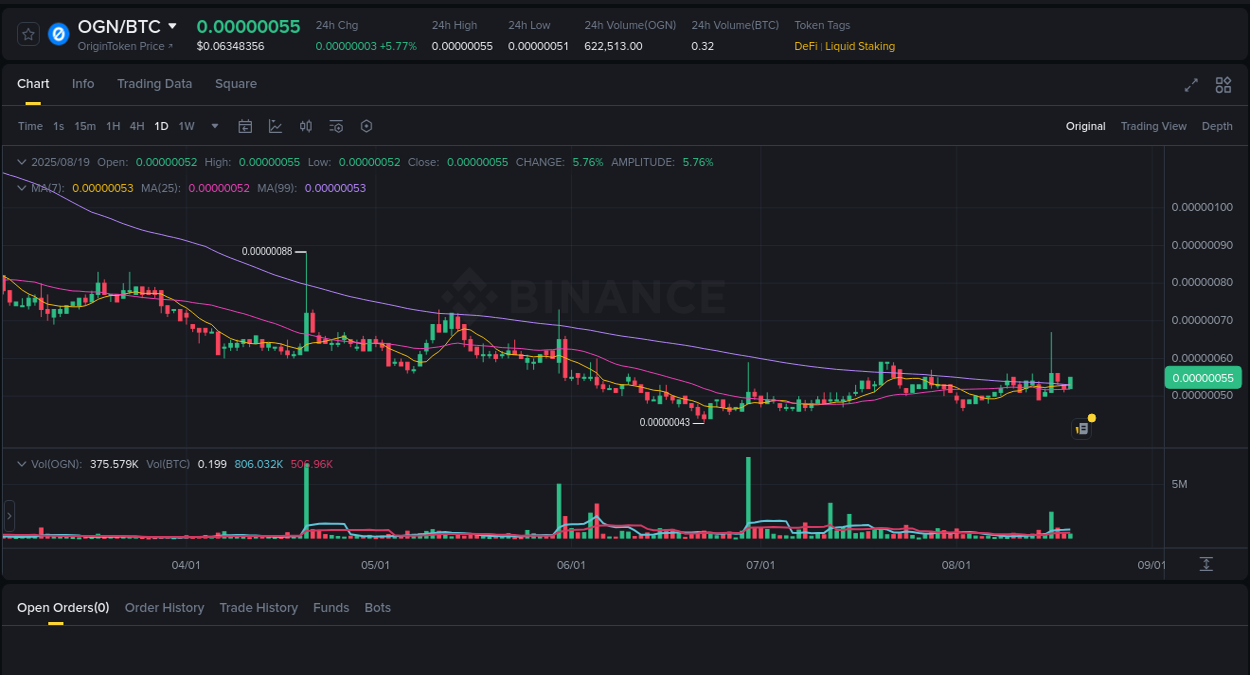
Task: Click the chart scrollbar handle on the left
Action: [8, 515]
